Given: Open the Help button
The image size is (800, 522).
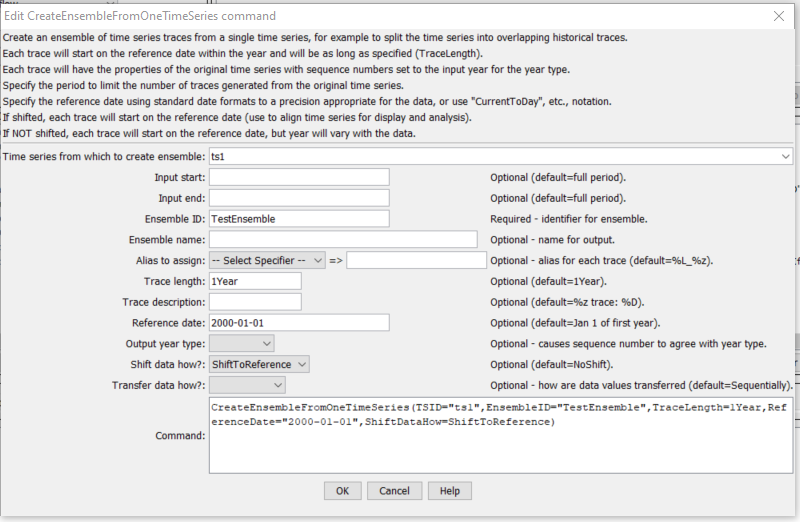Looking at the screenshot, I should pyautogui.click(x=449, y=491).
